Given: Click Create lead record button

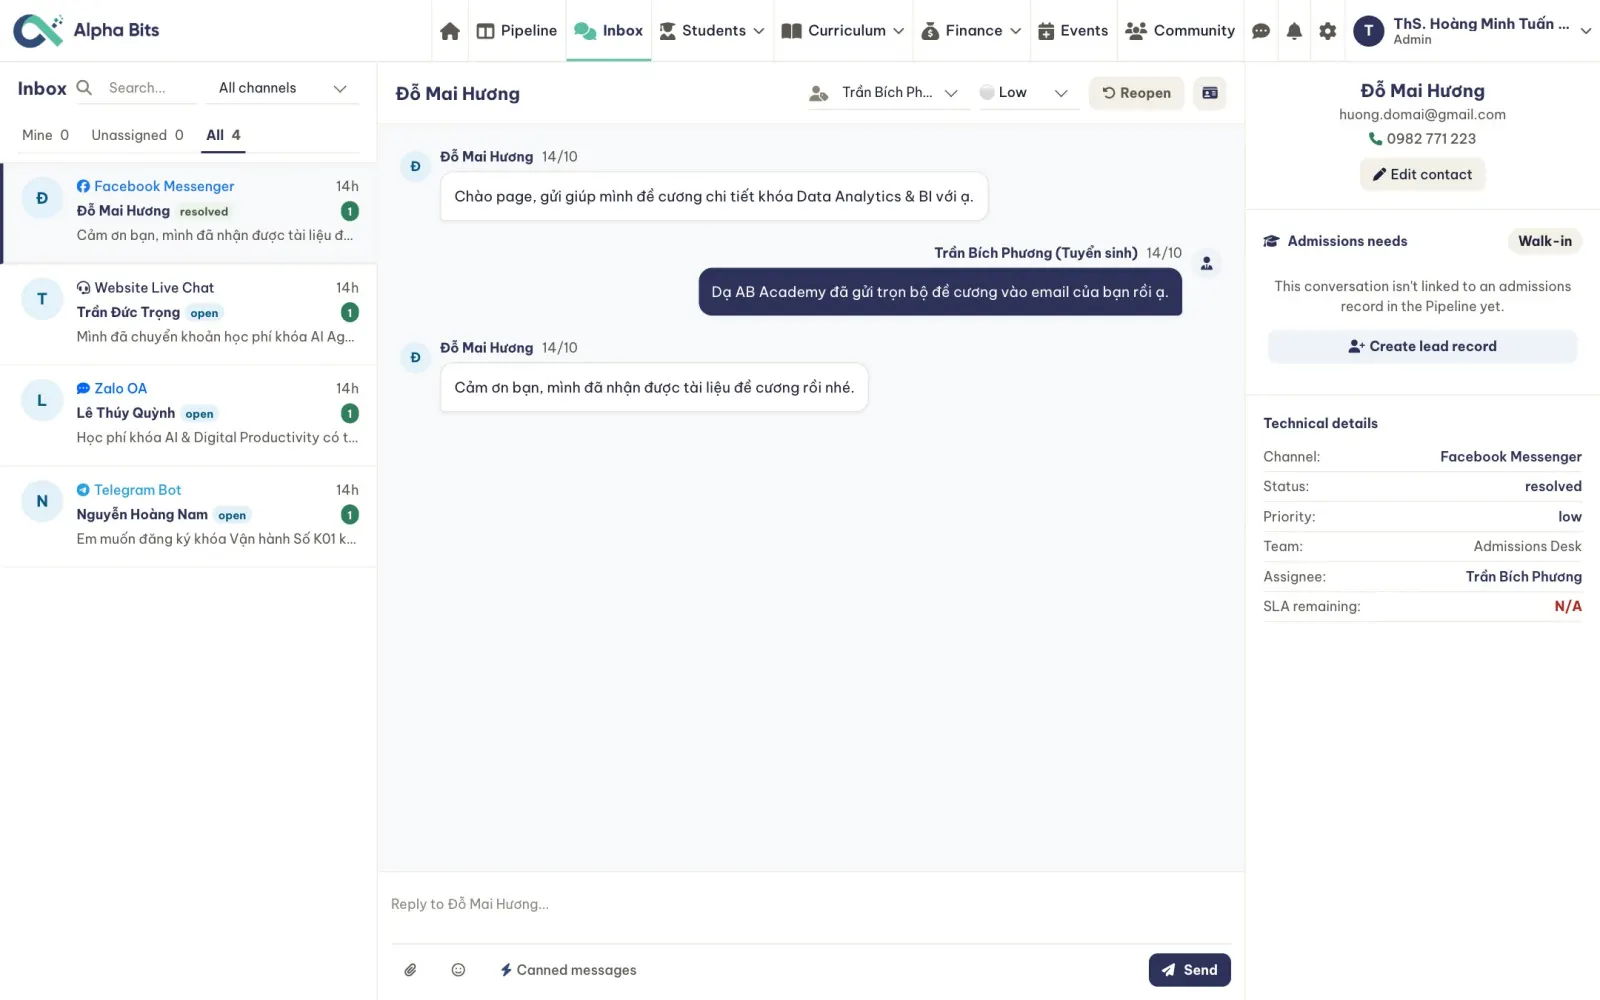Looking at the screenshot, I should (x=1422, y=346).
